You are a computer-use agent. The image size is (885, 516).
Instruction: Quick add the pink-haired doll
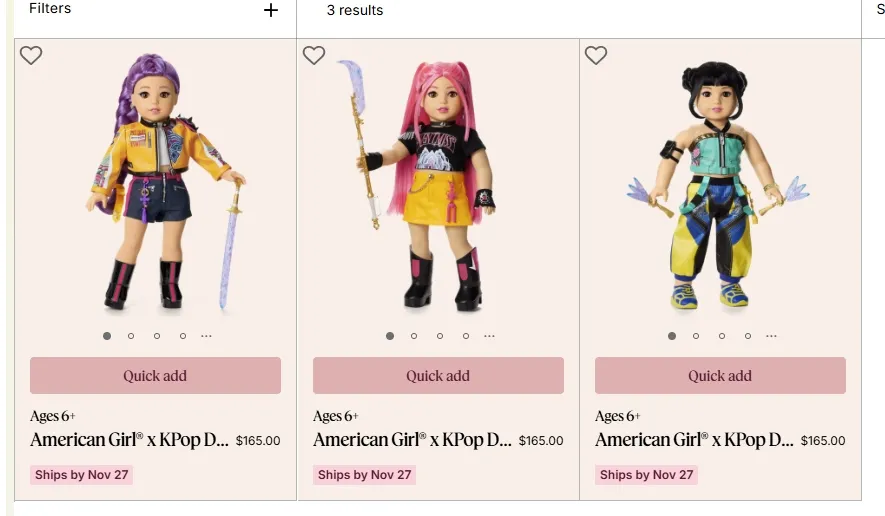coord(439,375)
